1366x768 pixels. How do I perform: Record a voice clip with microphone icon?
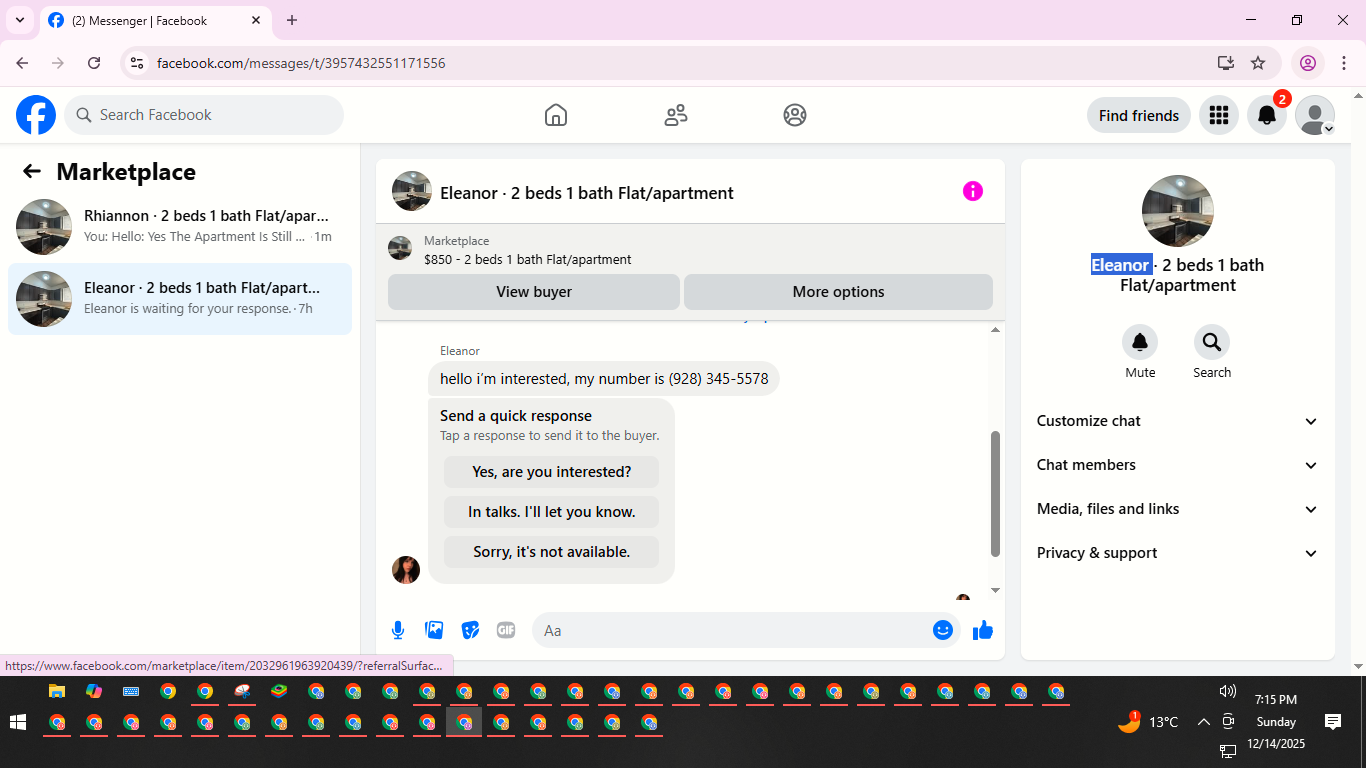tap(398, 630)
